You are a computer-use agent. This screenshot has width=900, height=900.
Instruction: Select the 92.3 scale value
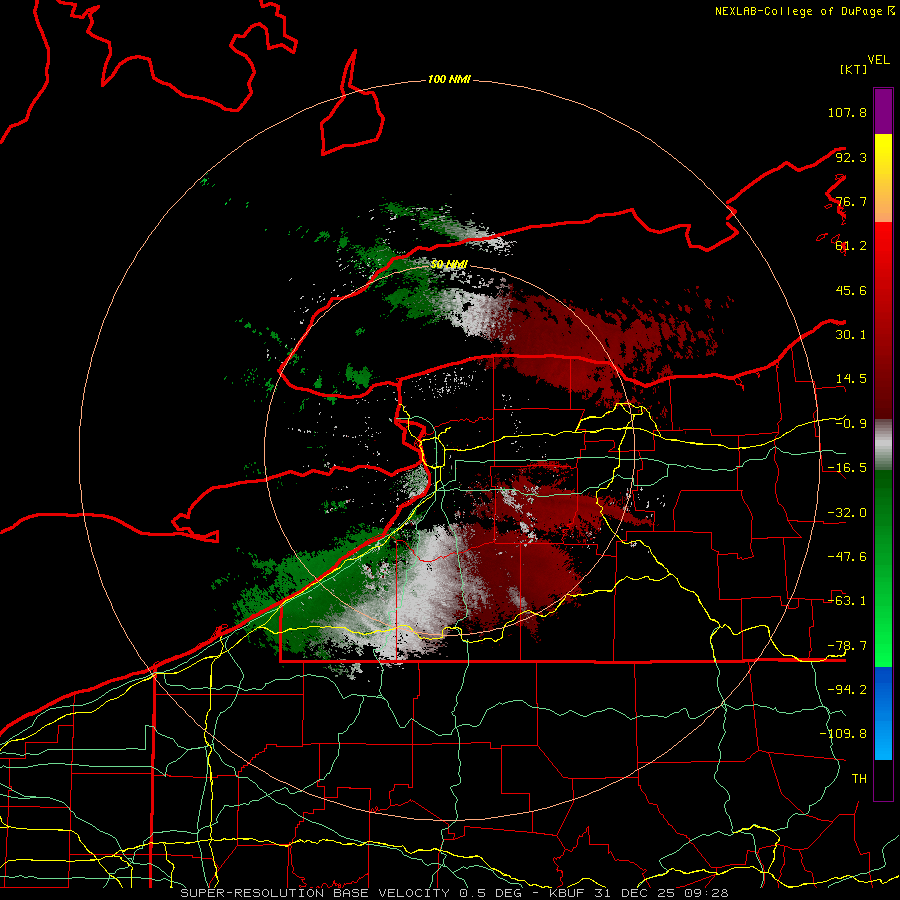coord(851,157)
